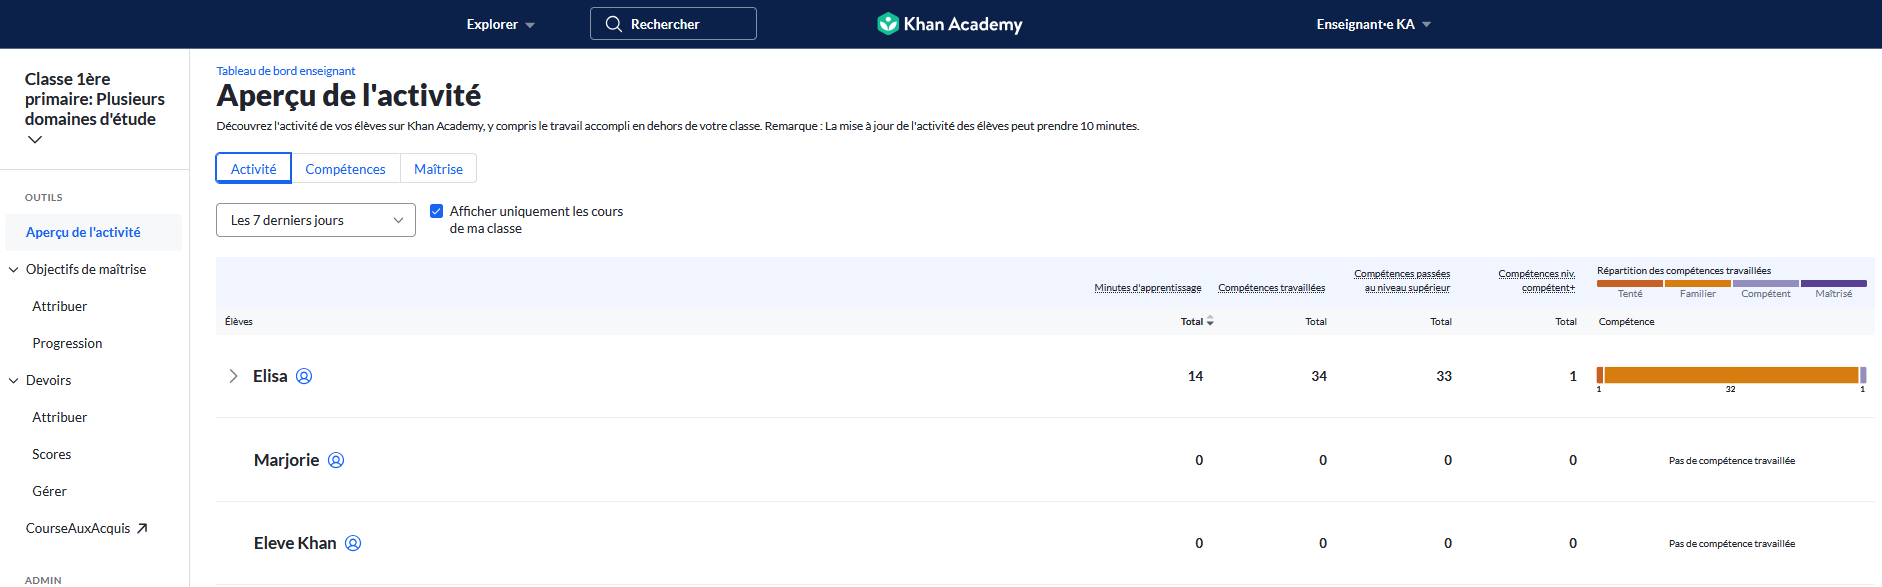Viewport: 1882px width, 587px height.
Task: Click Elisa's 34 compétences travaillées value
Action: [1319, 376]
